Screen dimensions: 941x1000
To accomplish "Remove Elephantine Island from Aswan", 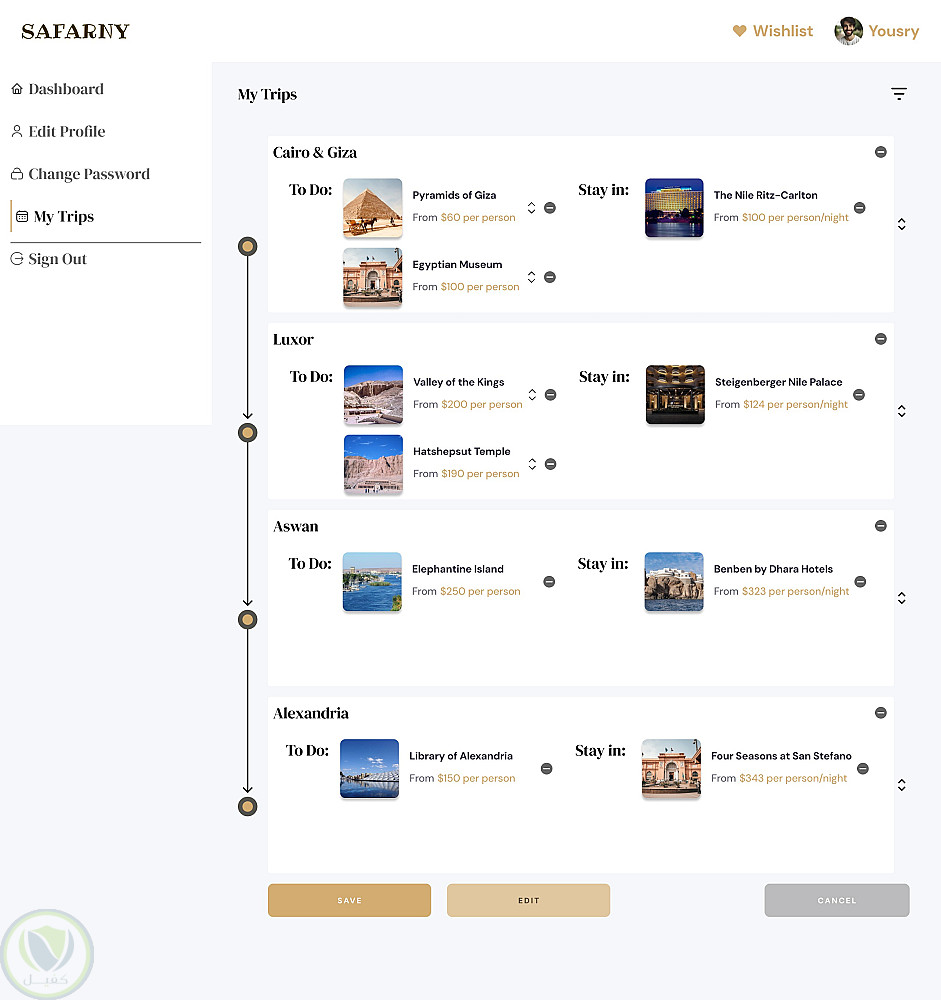I will [549, 582].
